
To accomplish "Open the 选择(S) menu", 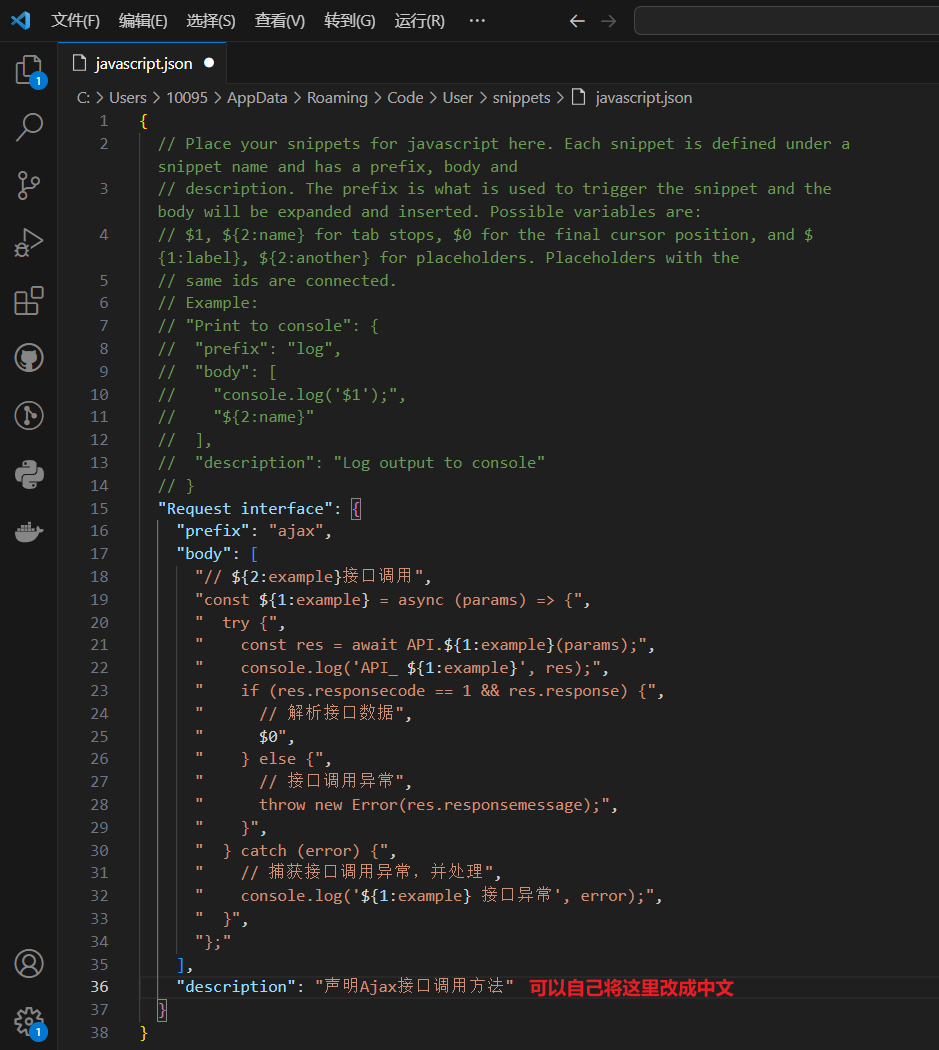I will [x=211, y=21].
